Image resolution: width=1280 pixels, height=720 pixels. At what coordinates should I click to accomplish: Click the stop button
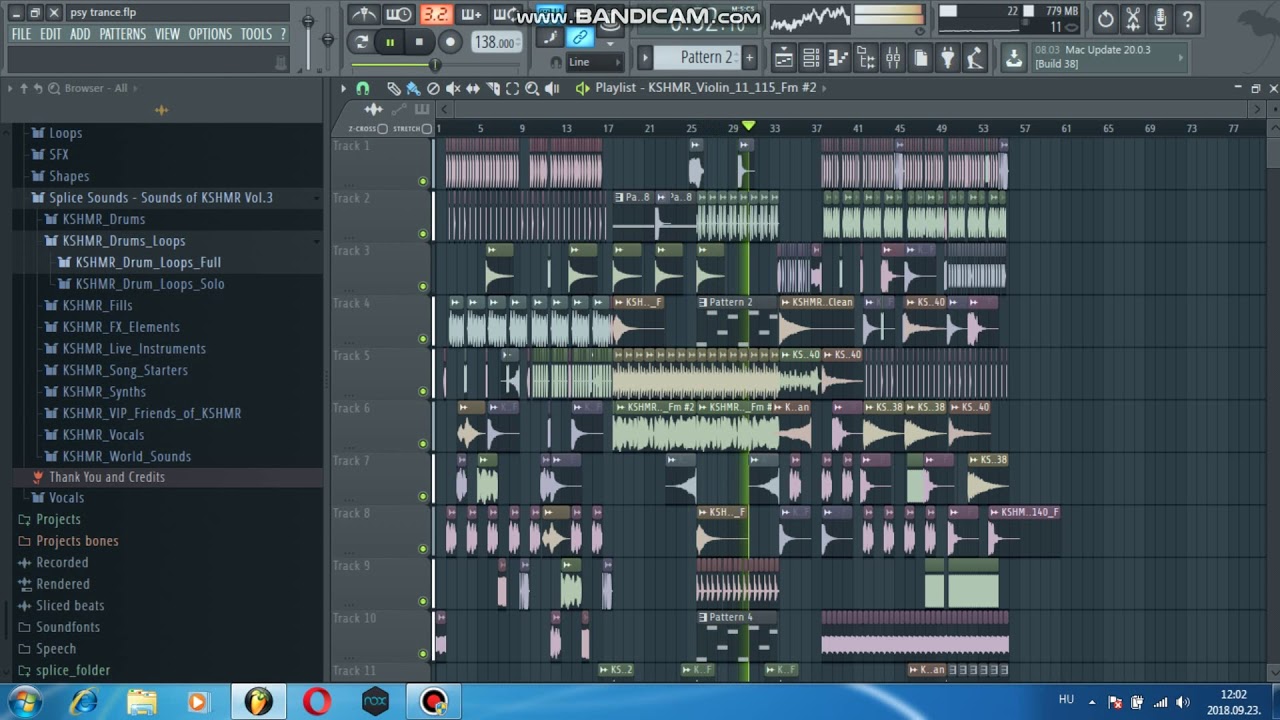[x=419, y=42]
